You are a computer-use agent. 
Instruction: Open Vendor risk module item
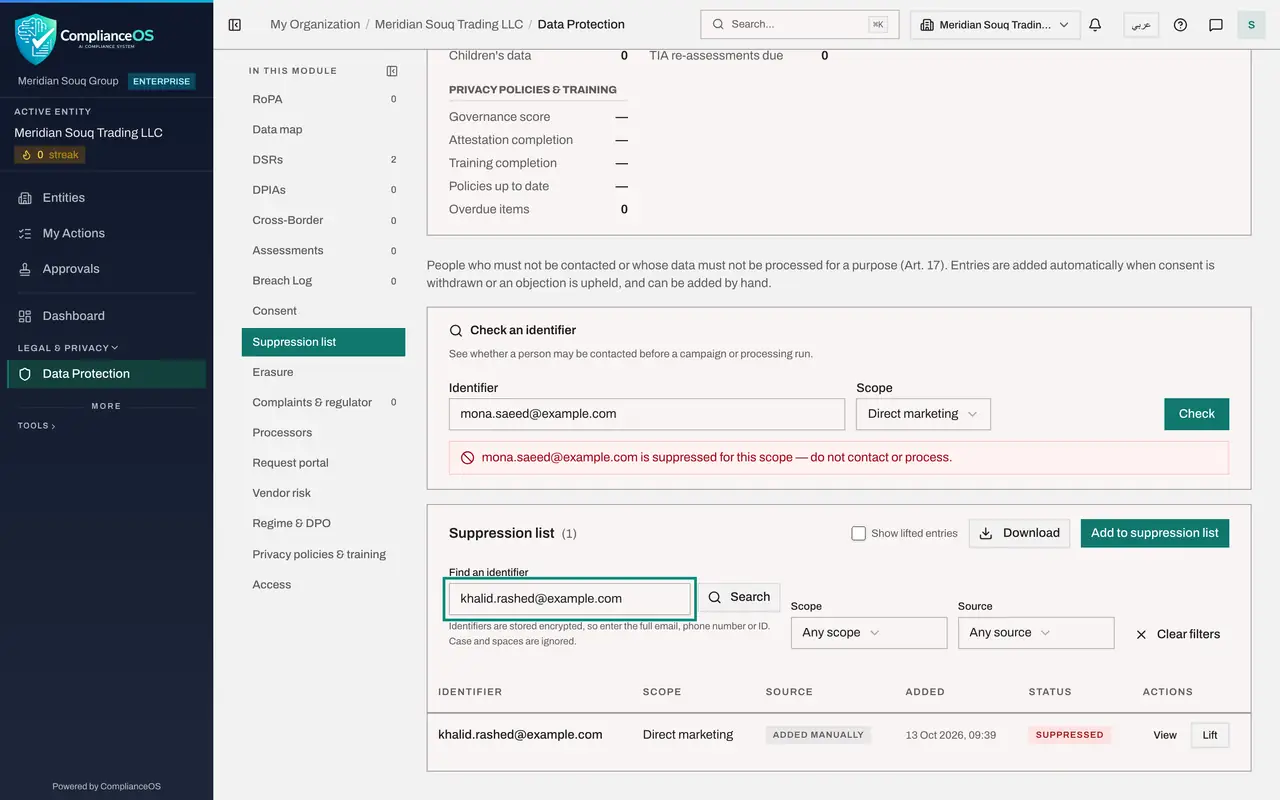[323, 493]
